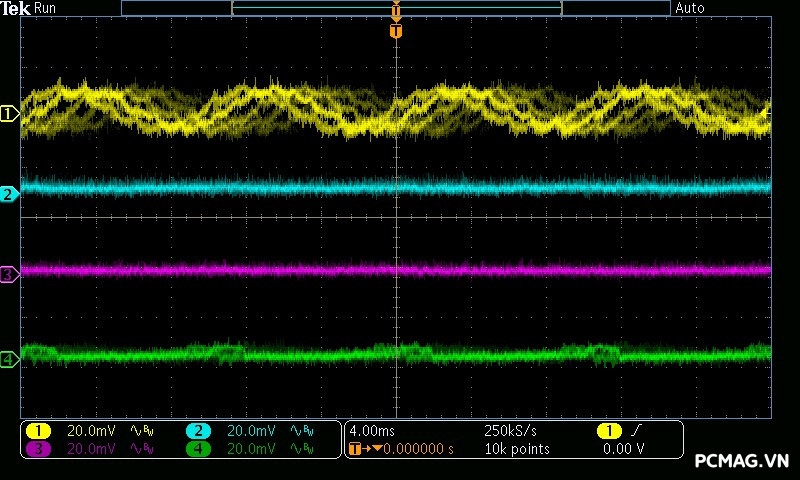
Task: Click the magenta channel 3 badge
Action: click(x=38, y=449)
